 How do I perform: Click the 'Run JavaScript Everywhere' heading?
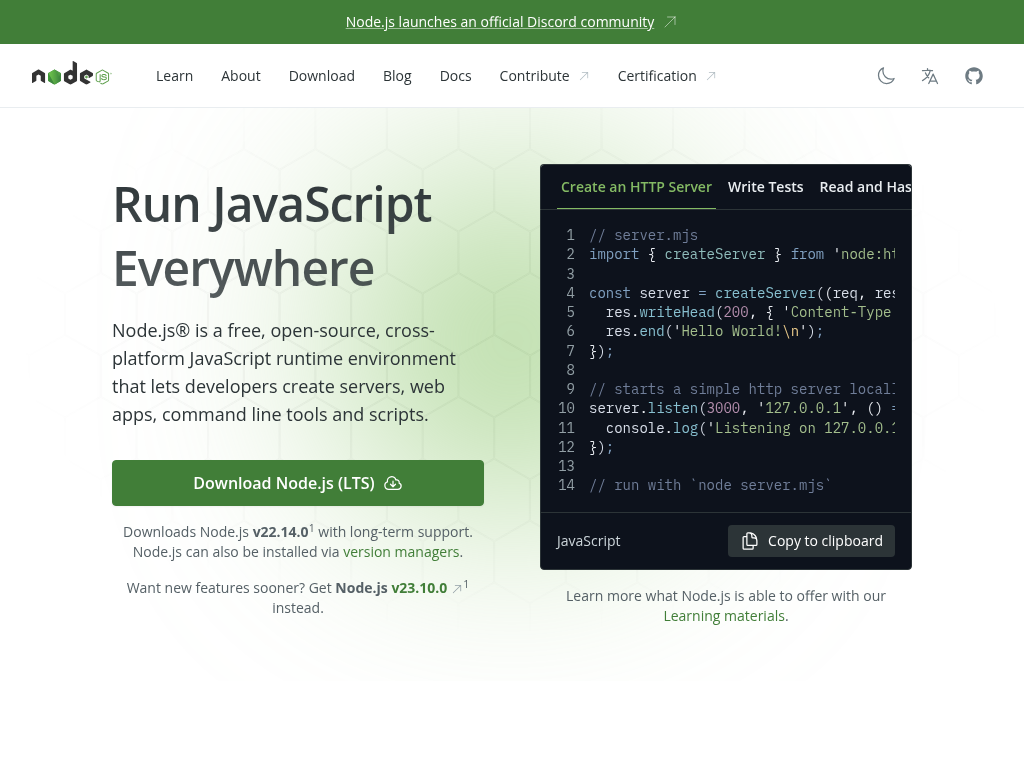click(272, 236)
